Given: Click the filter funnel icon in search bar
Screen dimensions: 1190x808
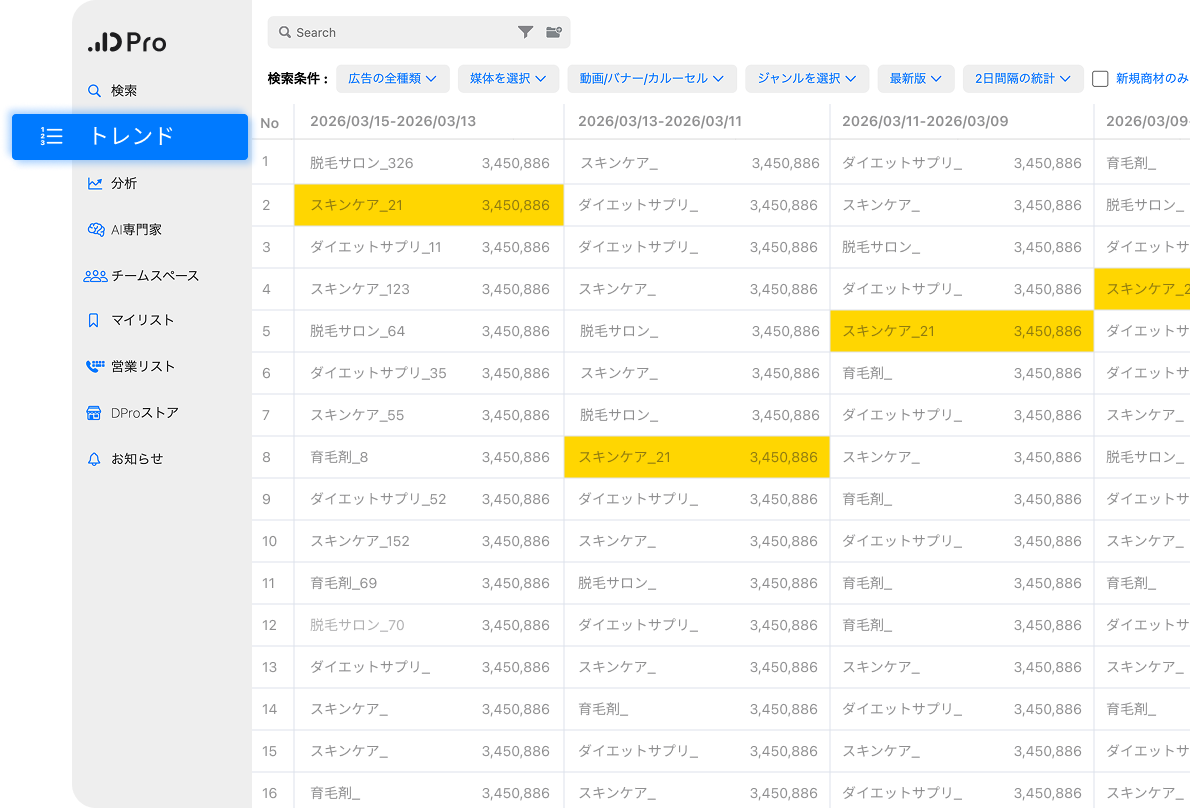Looking at the screenshot, I should click(525, 32).
